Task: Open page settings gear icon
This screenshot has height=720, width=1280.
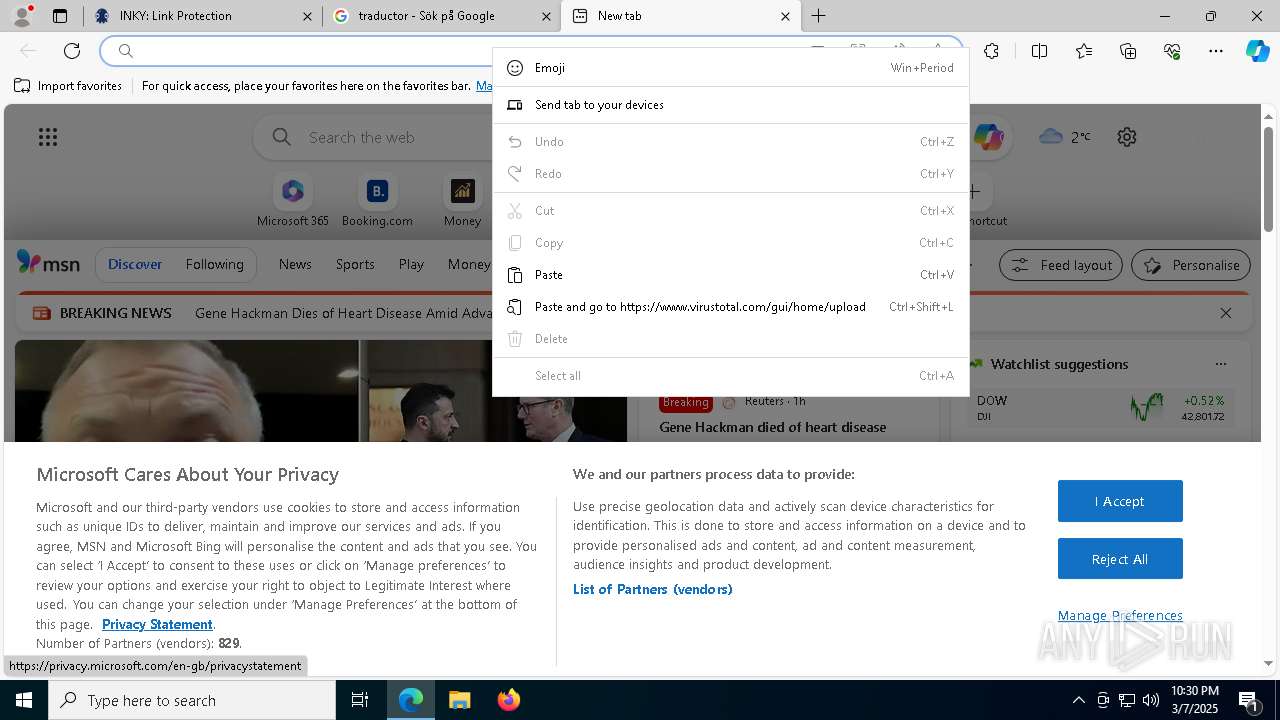Action: coord(1127,137)
